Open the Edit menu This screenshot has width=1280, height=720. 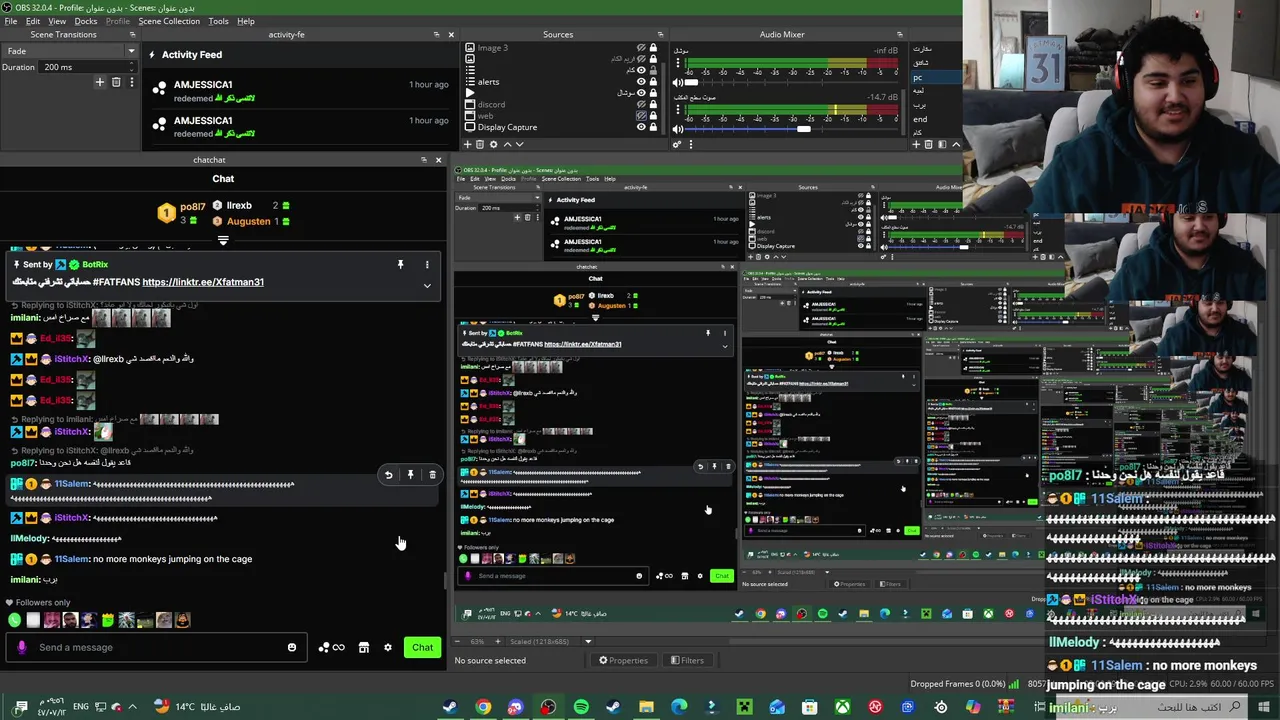[33, 21]
